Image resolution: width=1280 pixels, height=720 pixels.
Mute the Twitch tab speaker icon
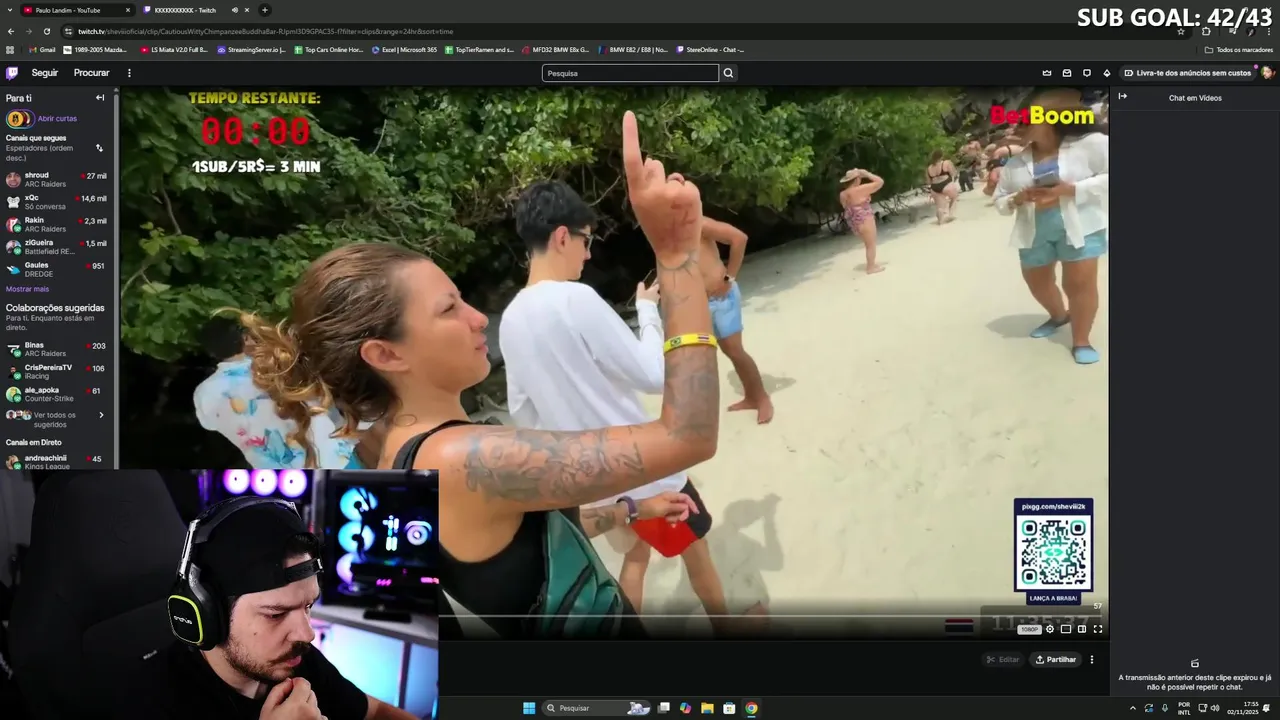coord(235,10)
